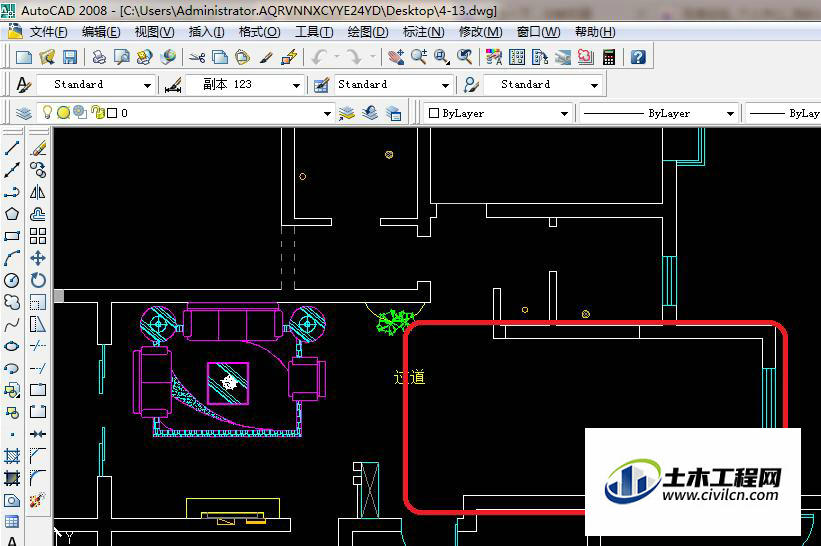This screenshot has height=546, width=821.
Task: Plot the drawing using the printer icon
Action: coord(99,57)
